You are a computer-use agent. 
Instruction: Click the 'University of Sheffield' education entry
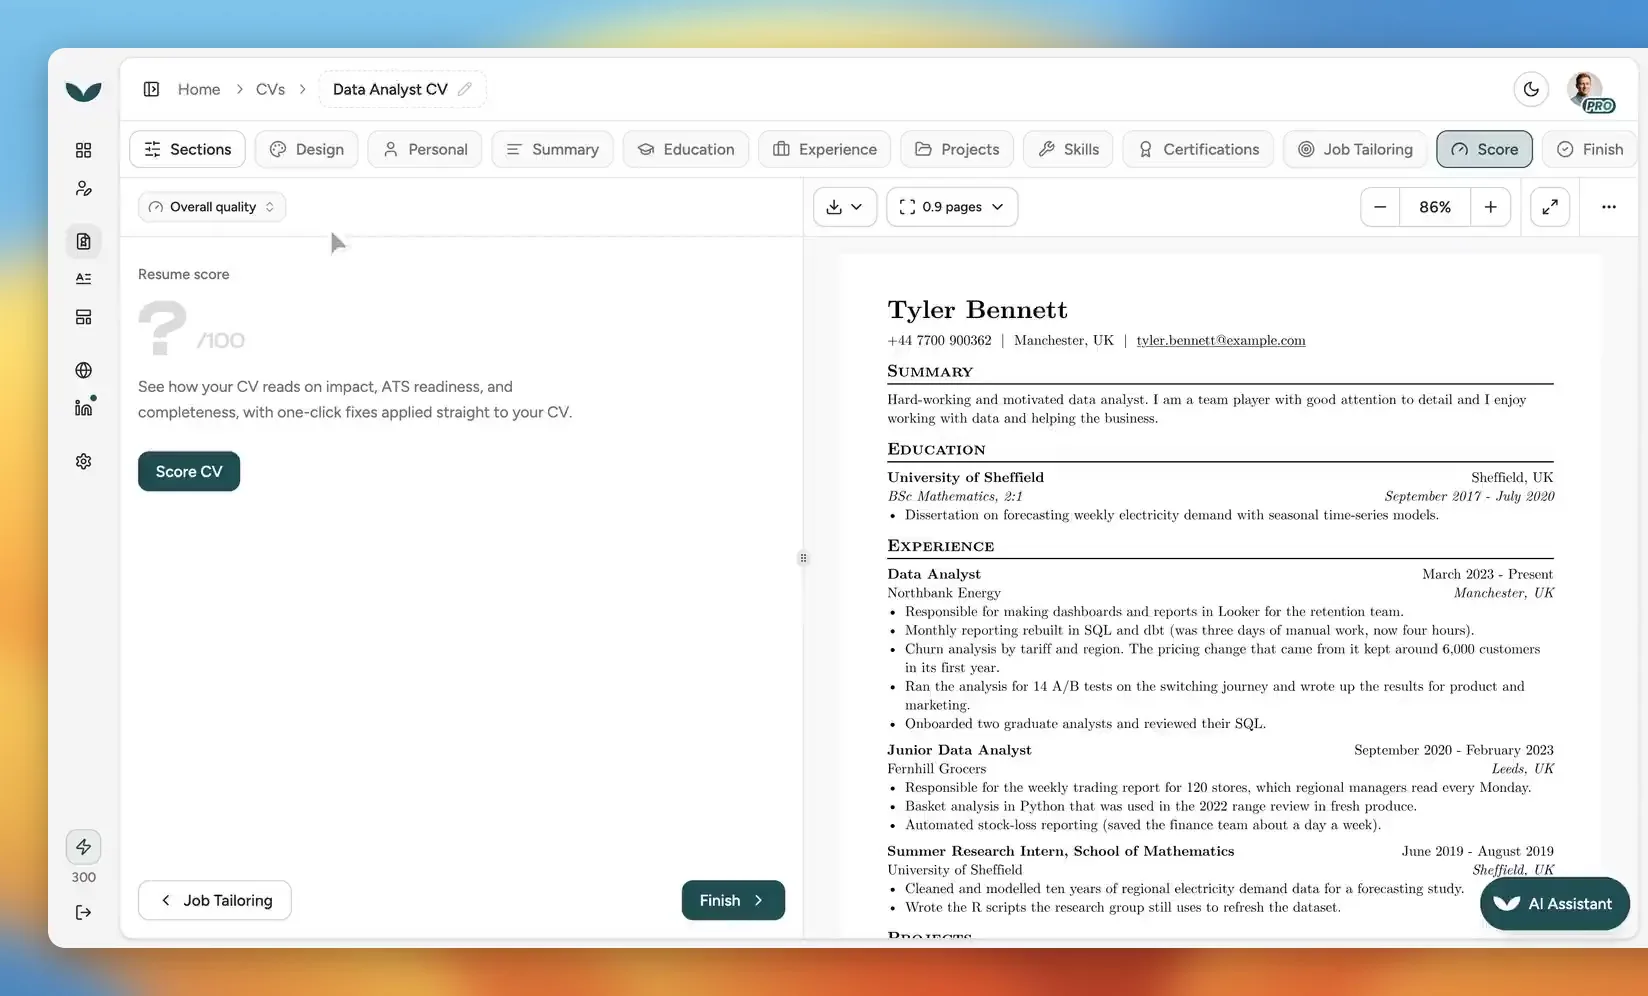point(965,477)
